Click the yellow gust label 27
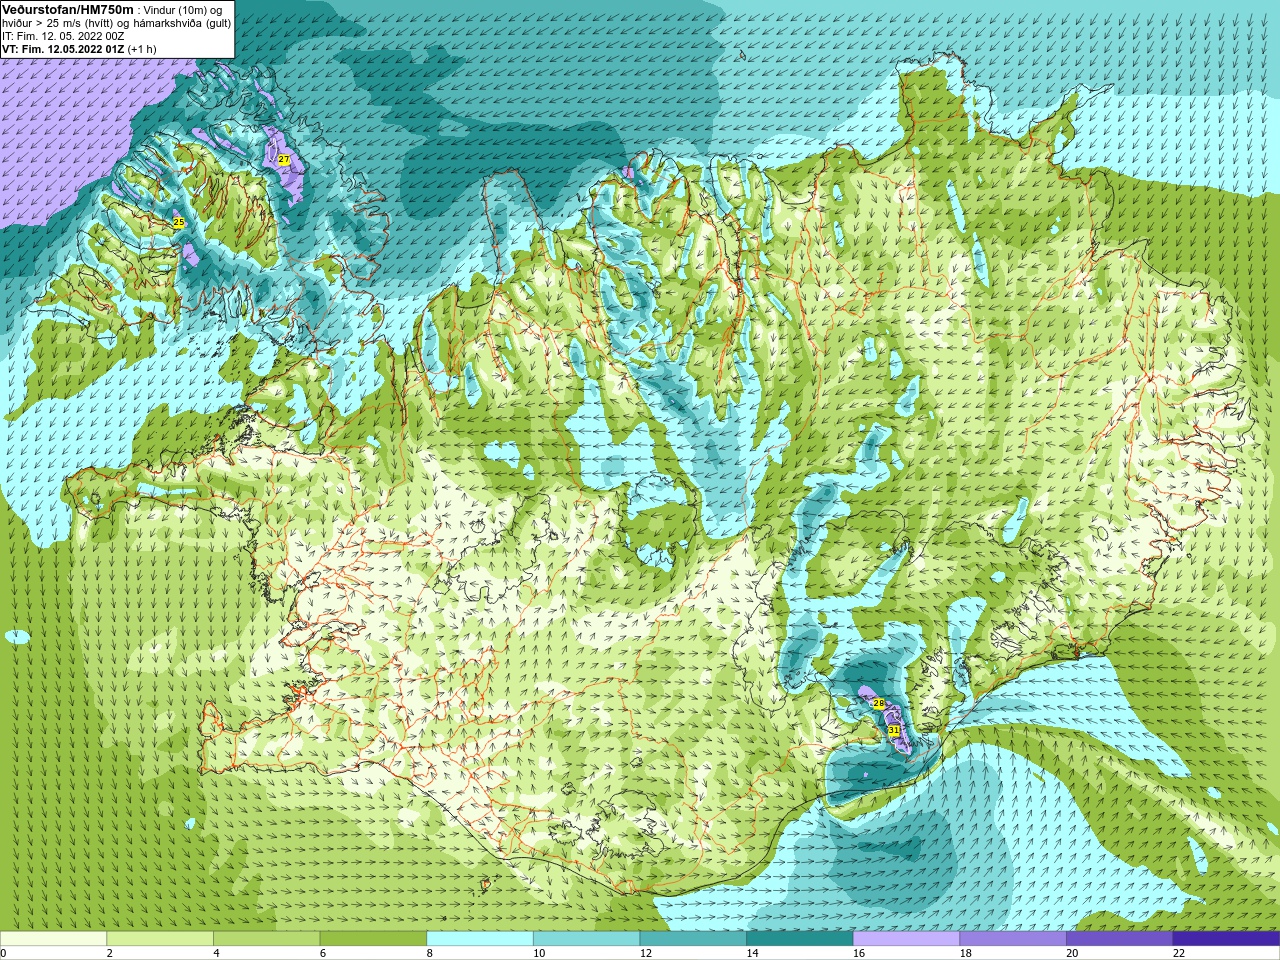Image resolution: width=1280 pixels, height=960 pixels. pyautogui.click(x=284, y=160)
